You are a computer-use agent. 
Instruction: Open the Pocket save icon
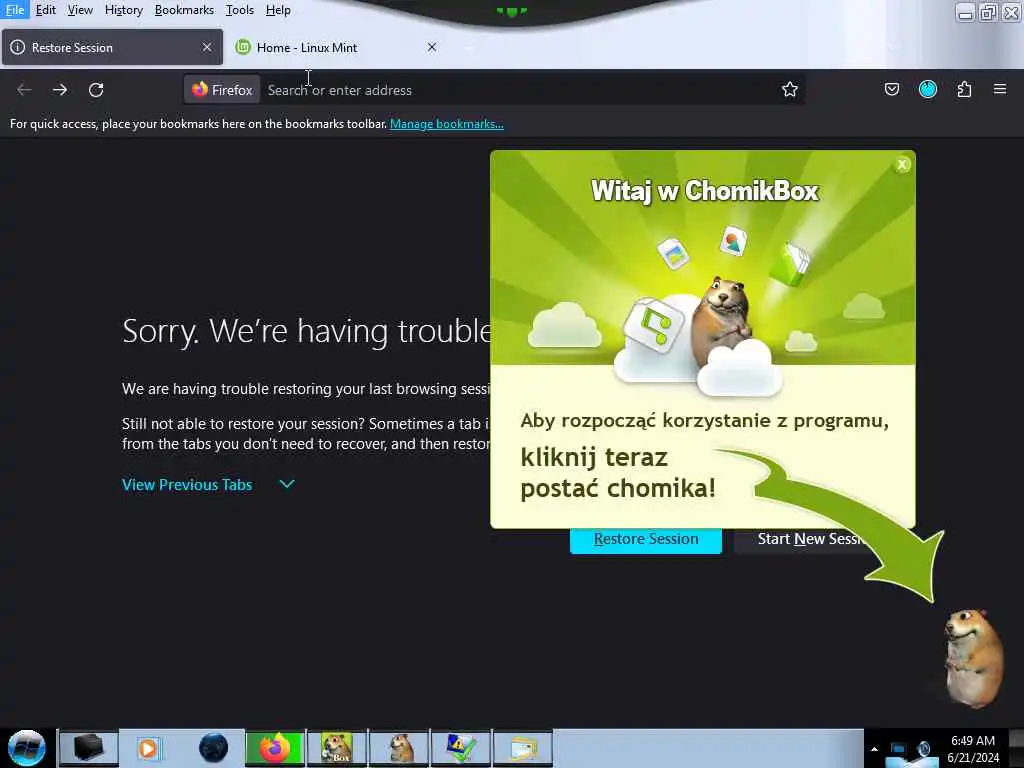891,89
